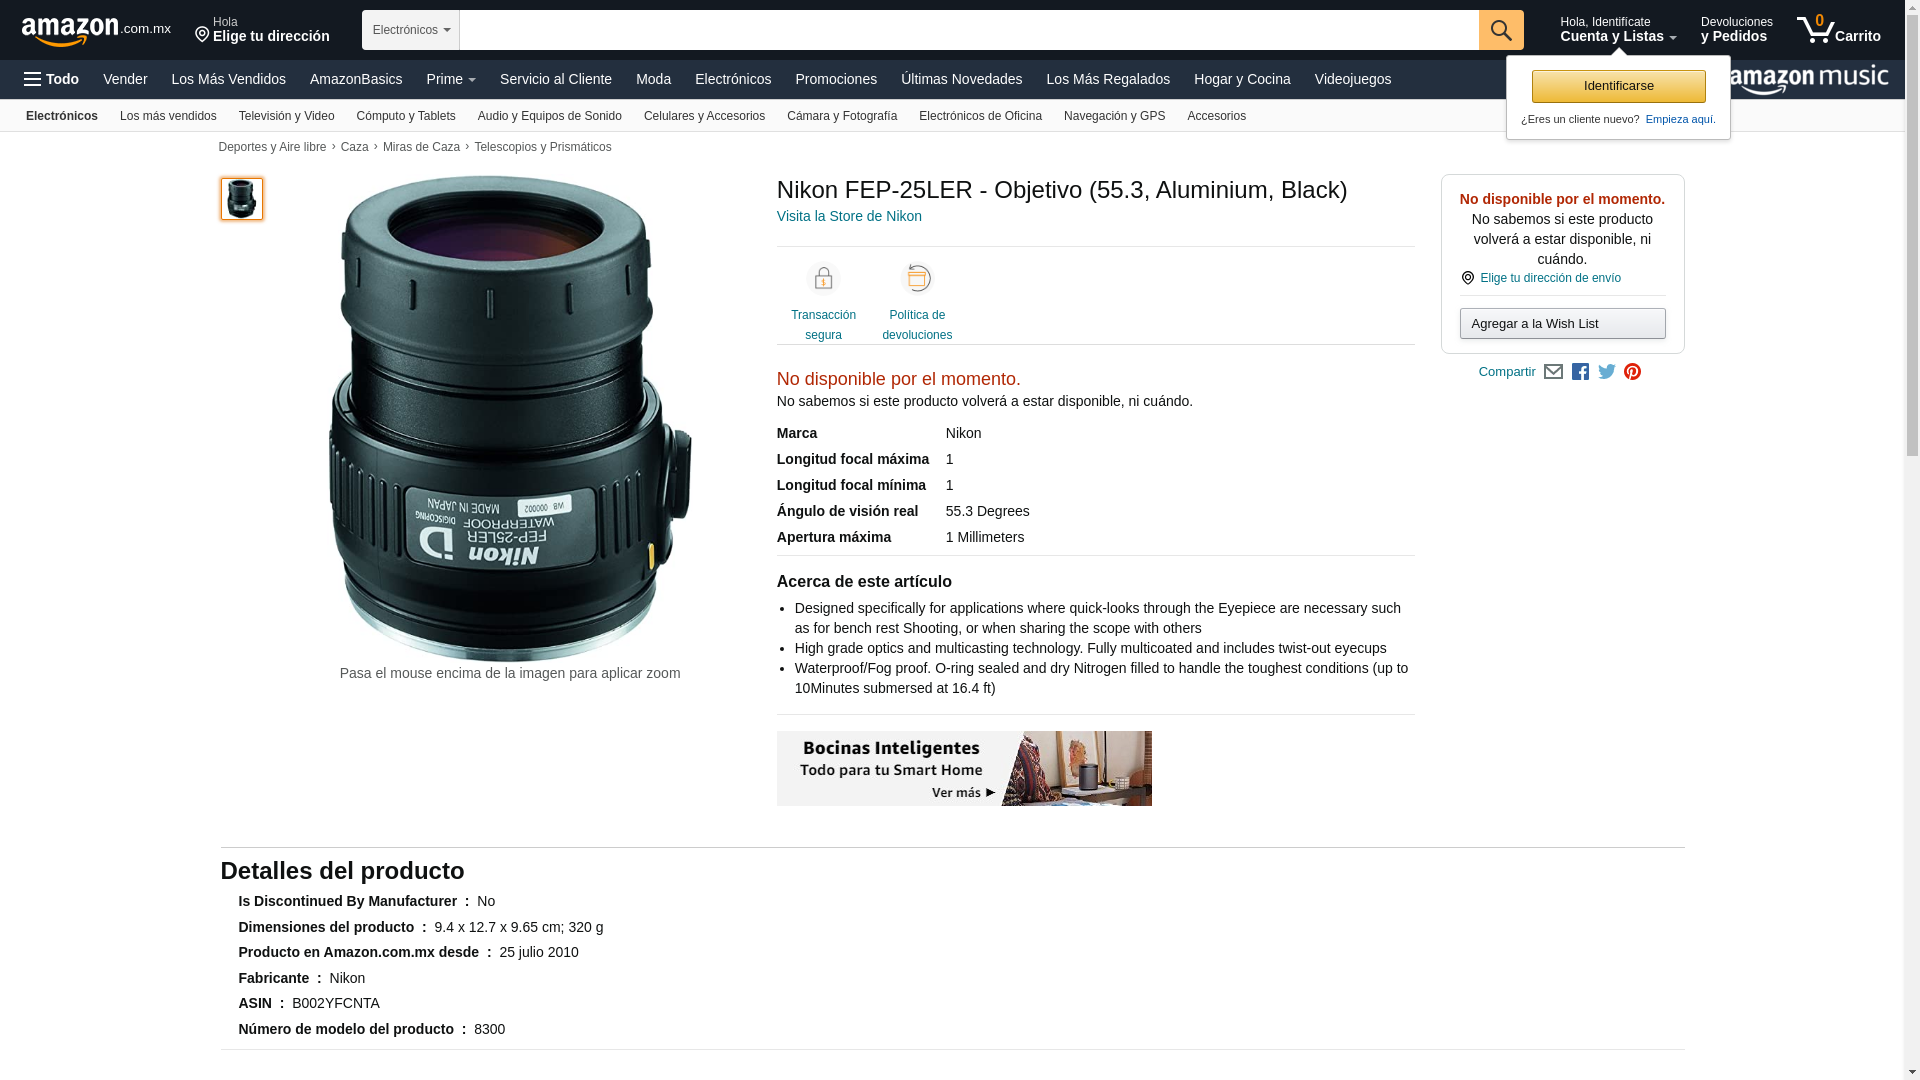
Task: Expand the Prime navigation dropdown
Action: point(450,79)
